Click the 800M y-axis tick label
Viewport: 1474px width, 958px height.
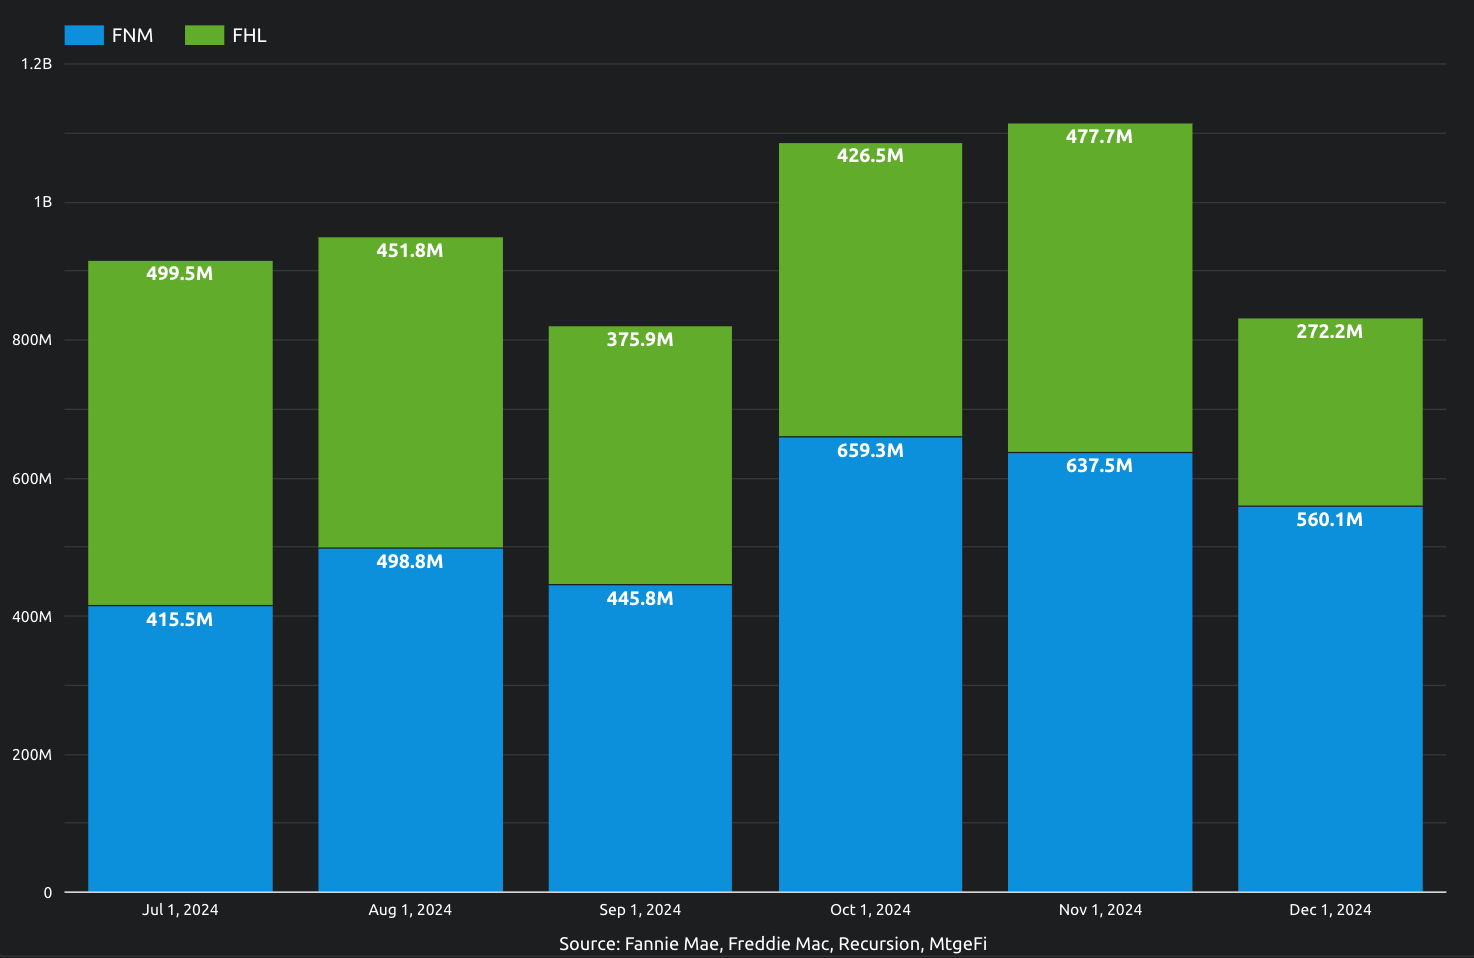[x=32, y=340]
